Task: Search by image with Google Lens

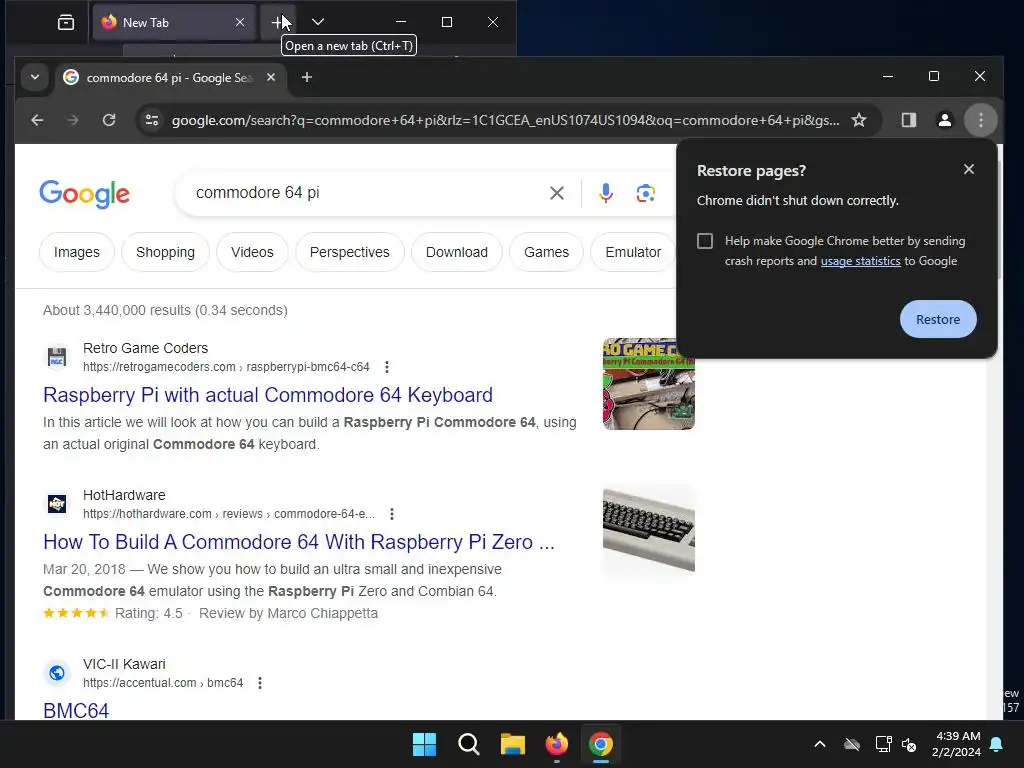Action: tap(645, 193)
